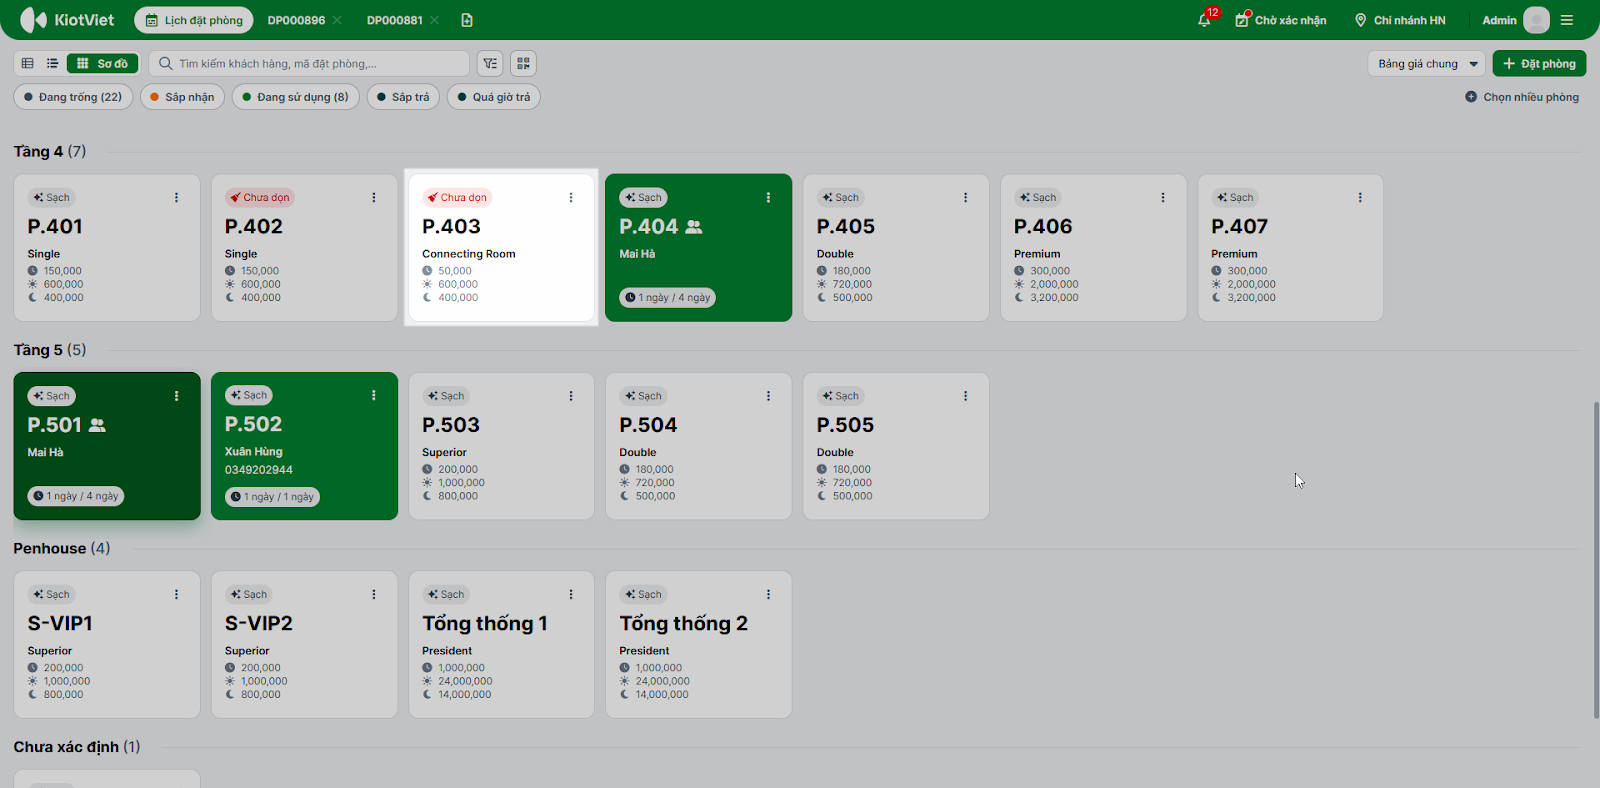
Task: Open more options for Tổng thống 2
Action: [768, 594]
